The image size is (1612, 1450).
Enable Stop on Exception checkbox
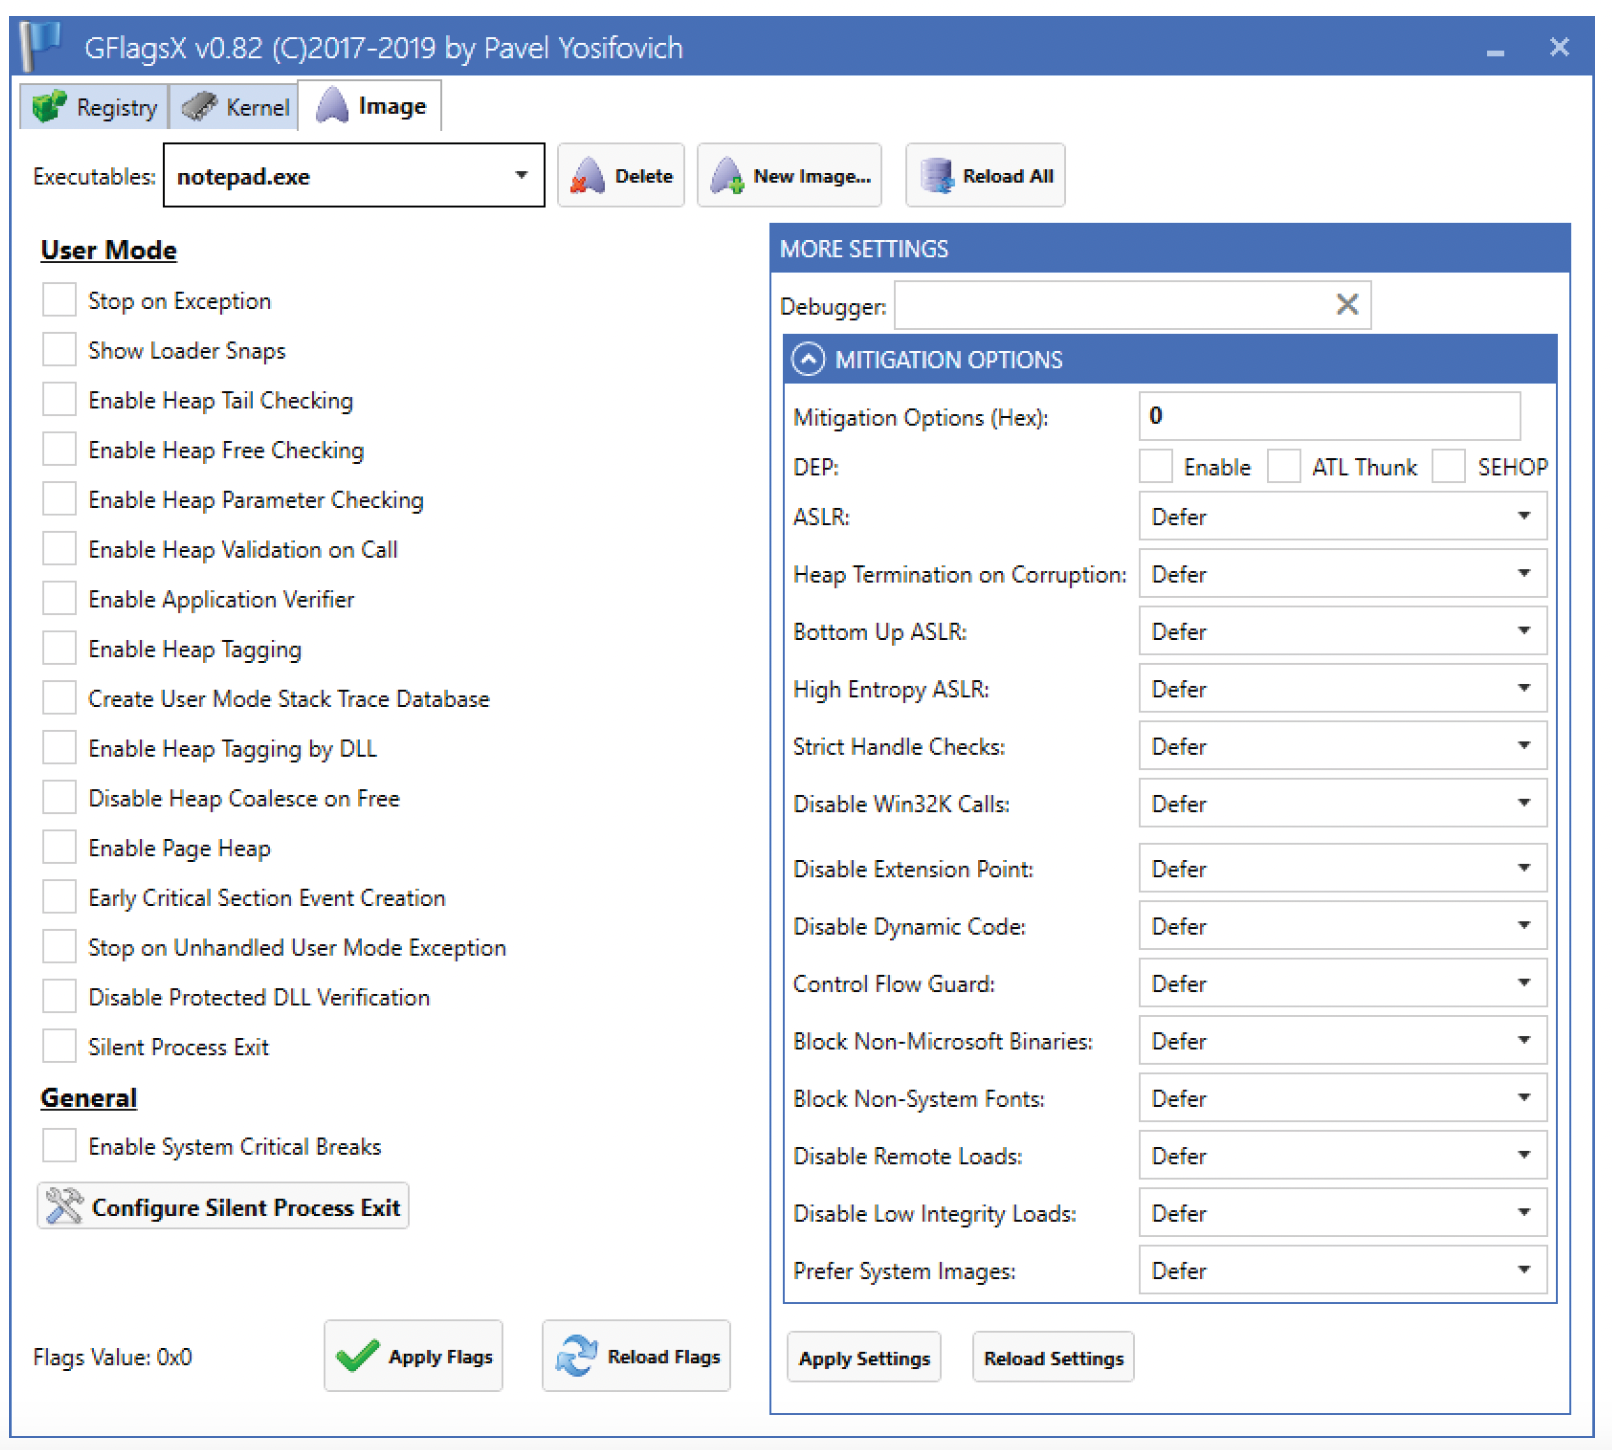59,299
